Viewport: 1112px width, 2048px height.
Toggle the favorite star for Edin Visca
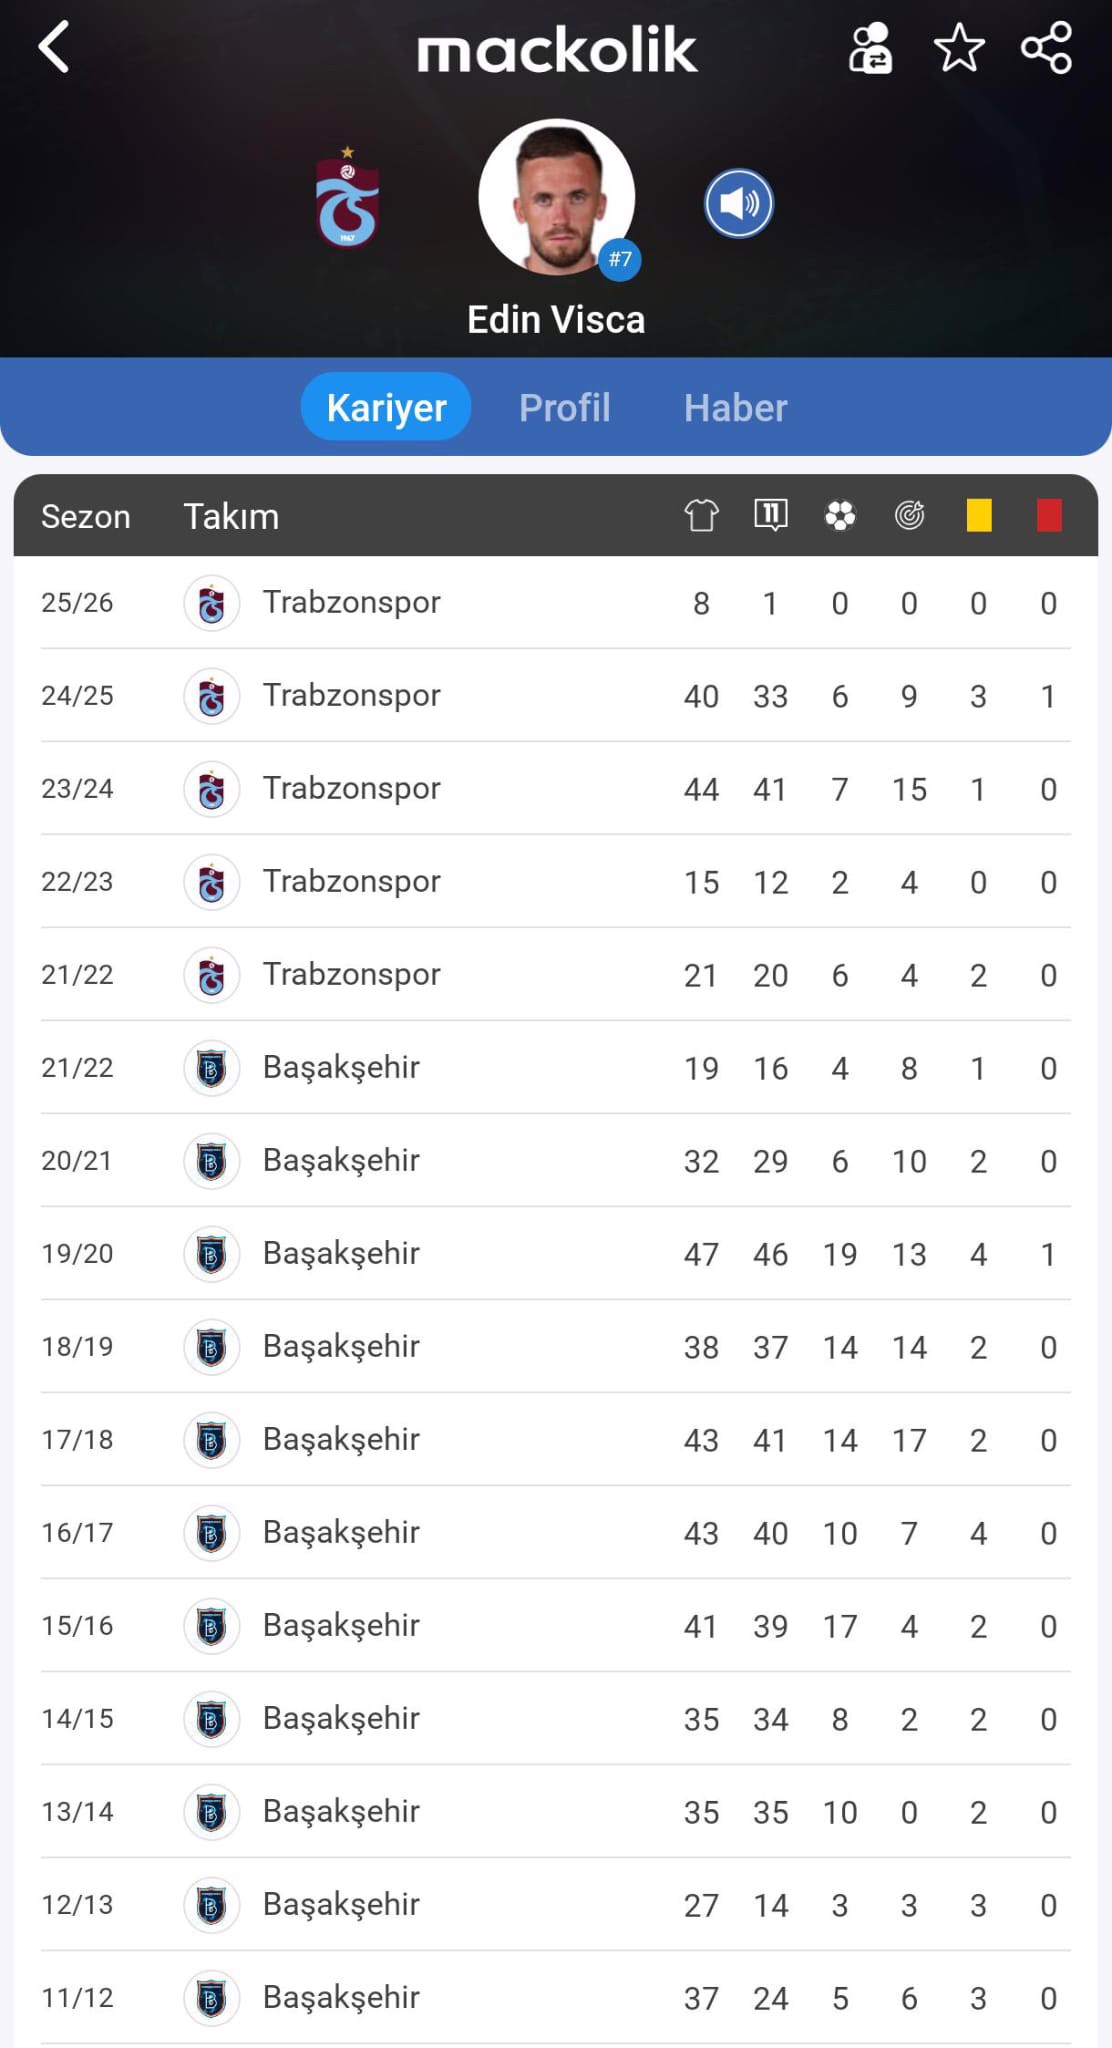click(x=959, y=48)
